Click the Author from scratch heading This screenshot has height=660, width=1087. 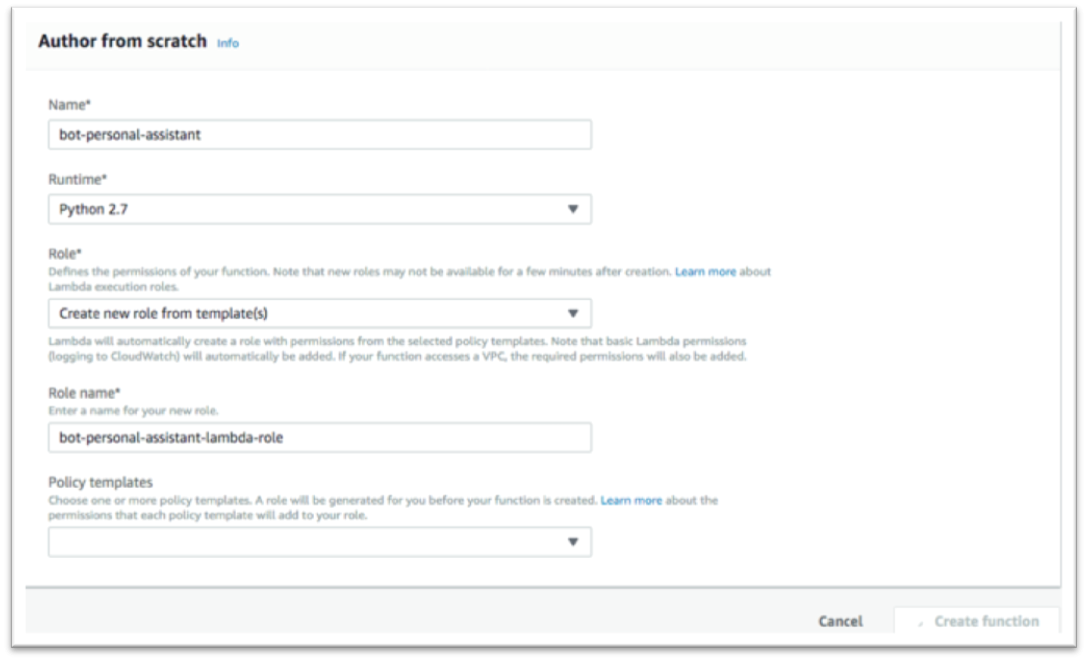(x=123, y=42)
